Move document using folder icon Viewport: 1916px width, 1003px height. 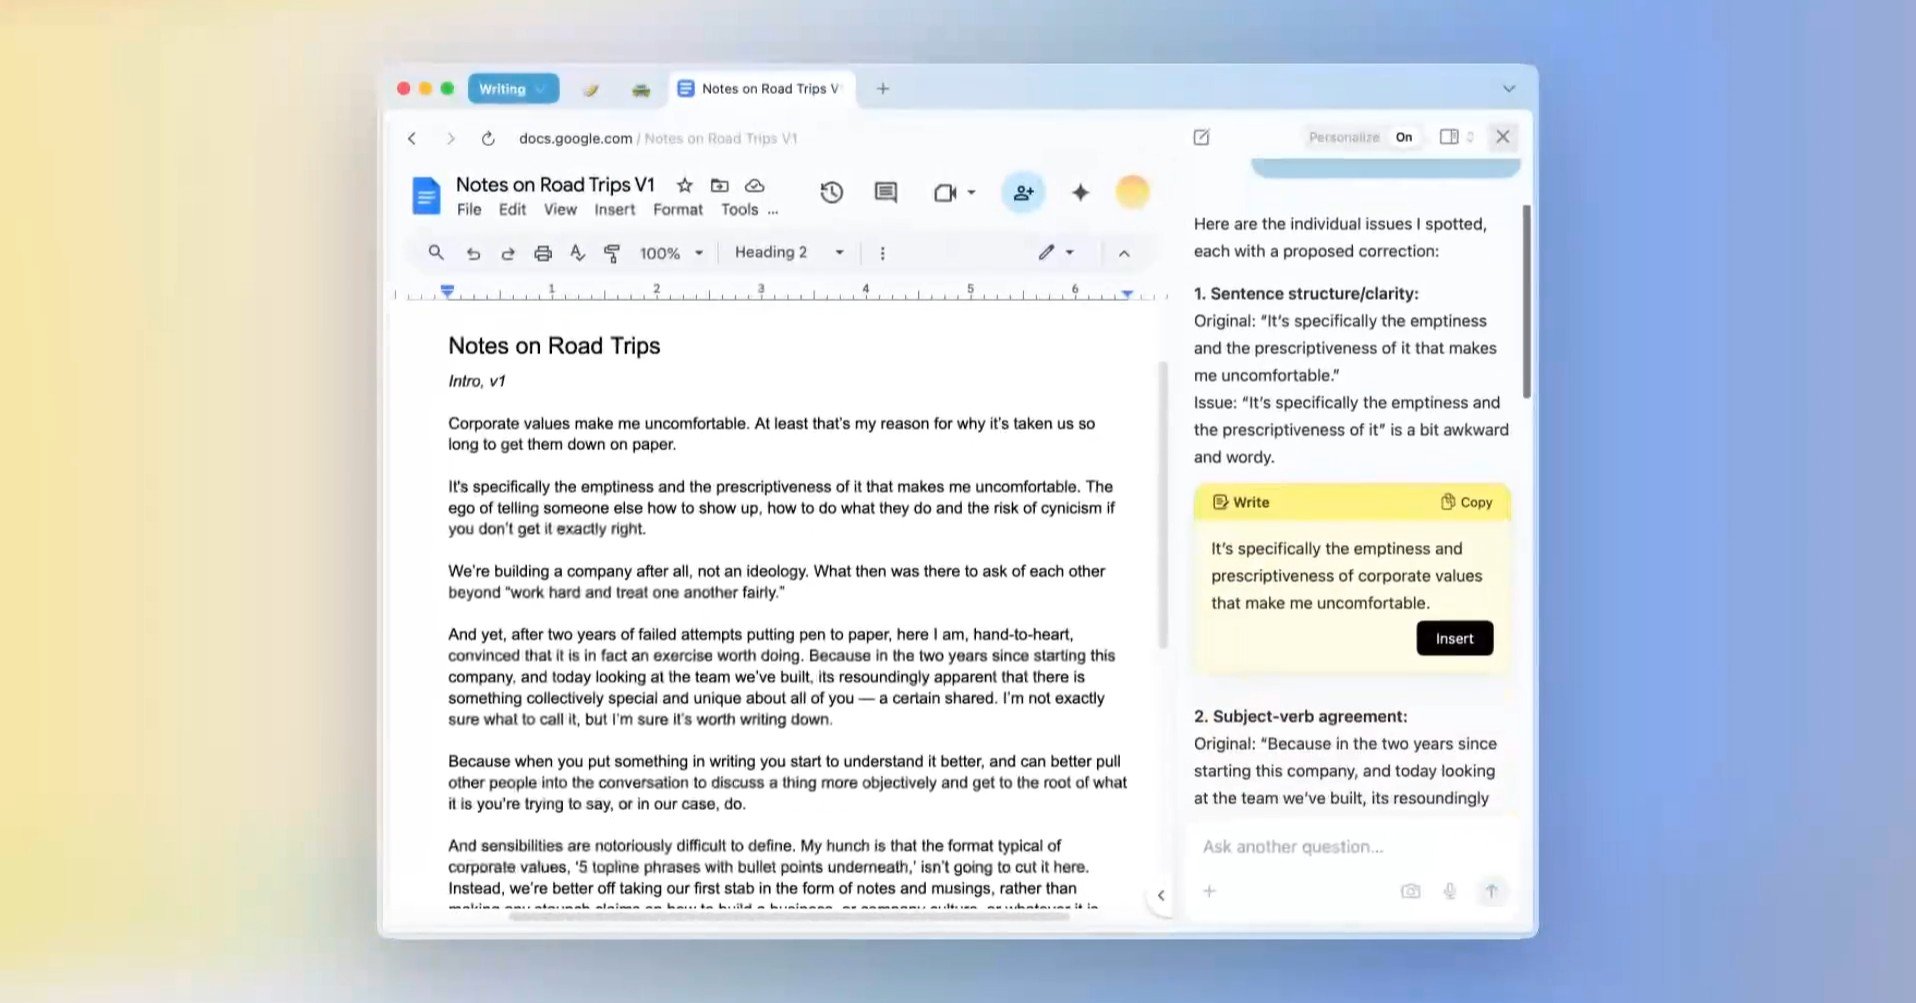(x=720, y=185)
